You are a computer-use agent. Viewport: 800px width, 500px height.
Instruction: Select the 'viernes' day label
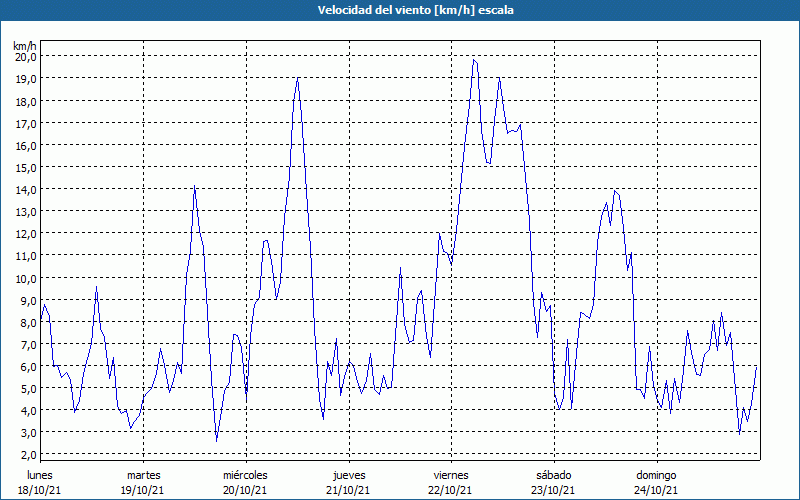click(451, 475)
